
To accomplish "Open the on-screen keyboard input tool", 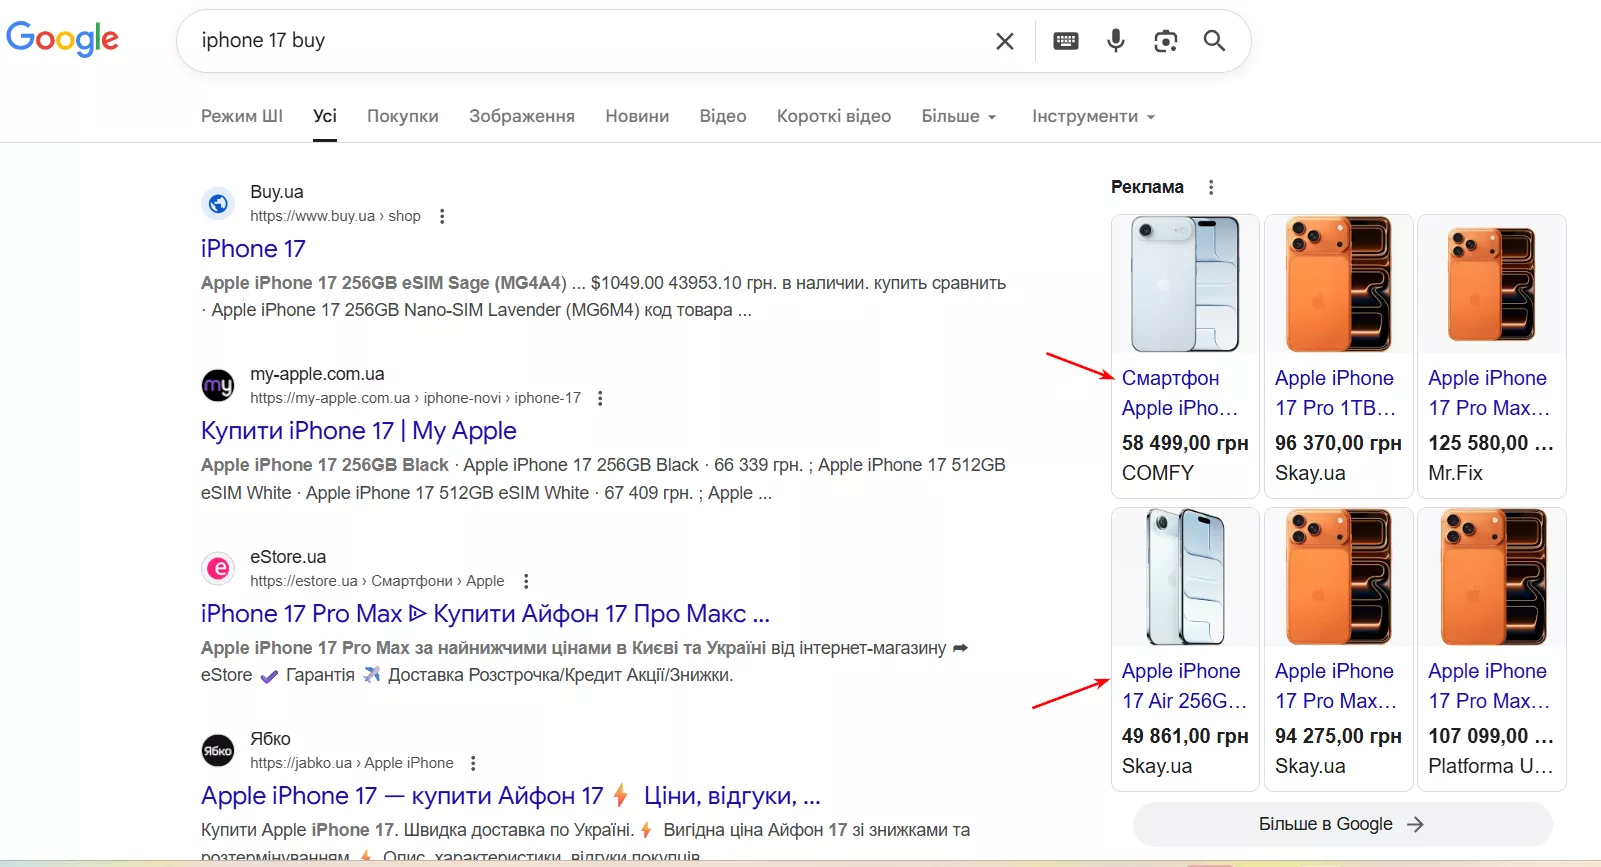I will coord(1066,41).
